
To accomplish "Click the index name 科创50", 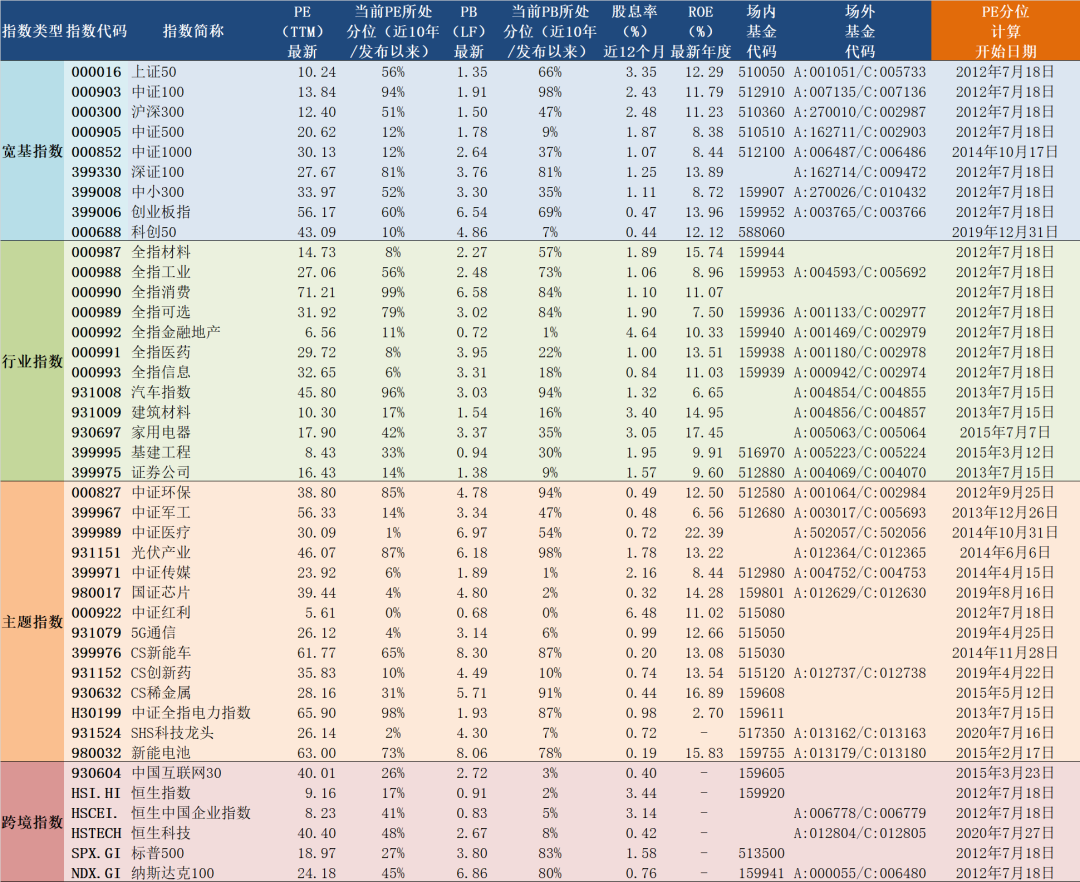I will (154, 232).
